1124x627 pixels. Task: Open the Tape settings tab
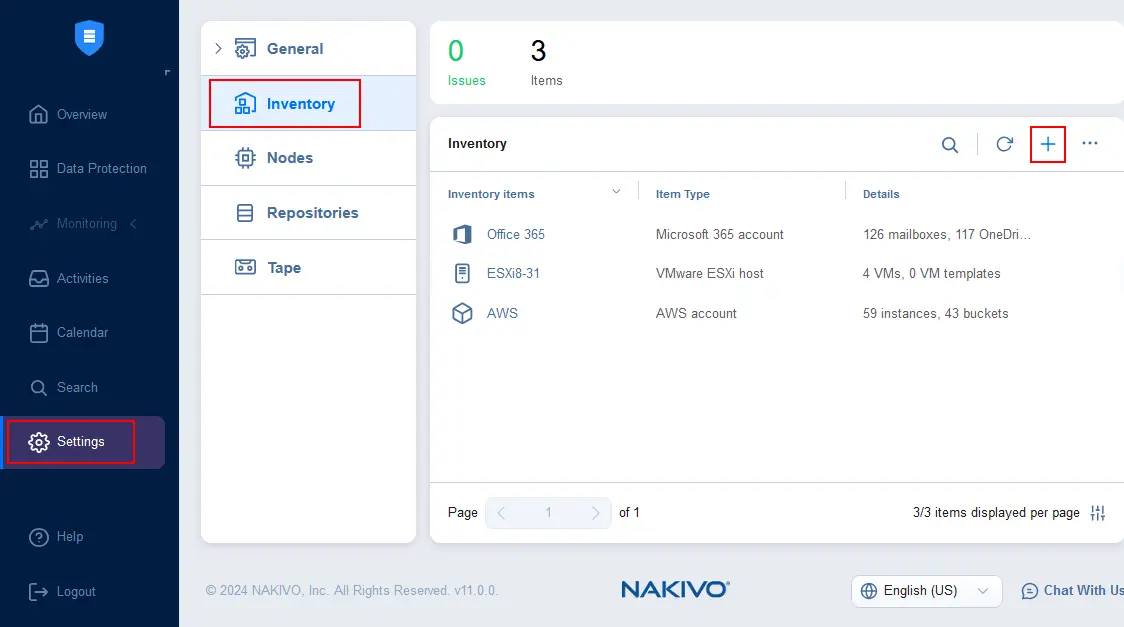tap(308, 267)
